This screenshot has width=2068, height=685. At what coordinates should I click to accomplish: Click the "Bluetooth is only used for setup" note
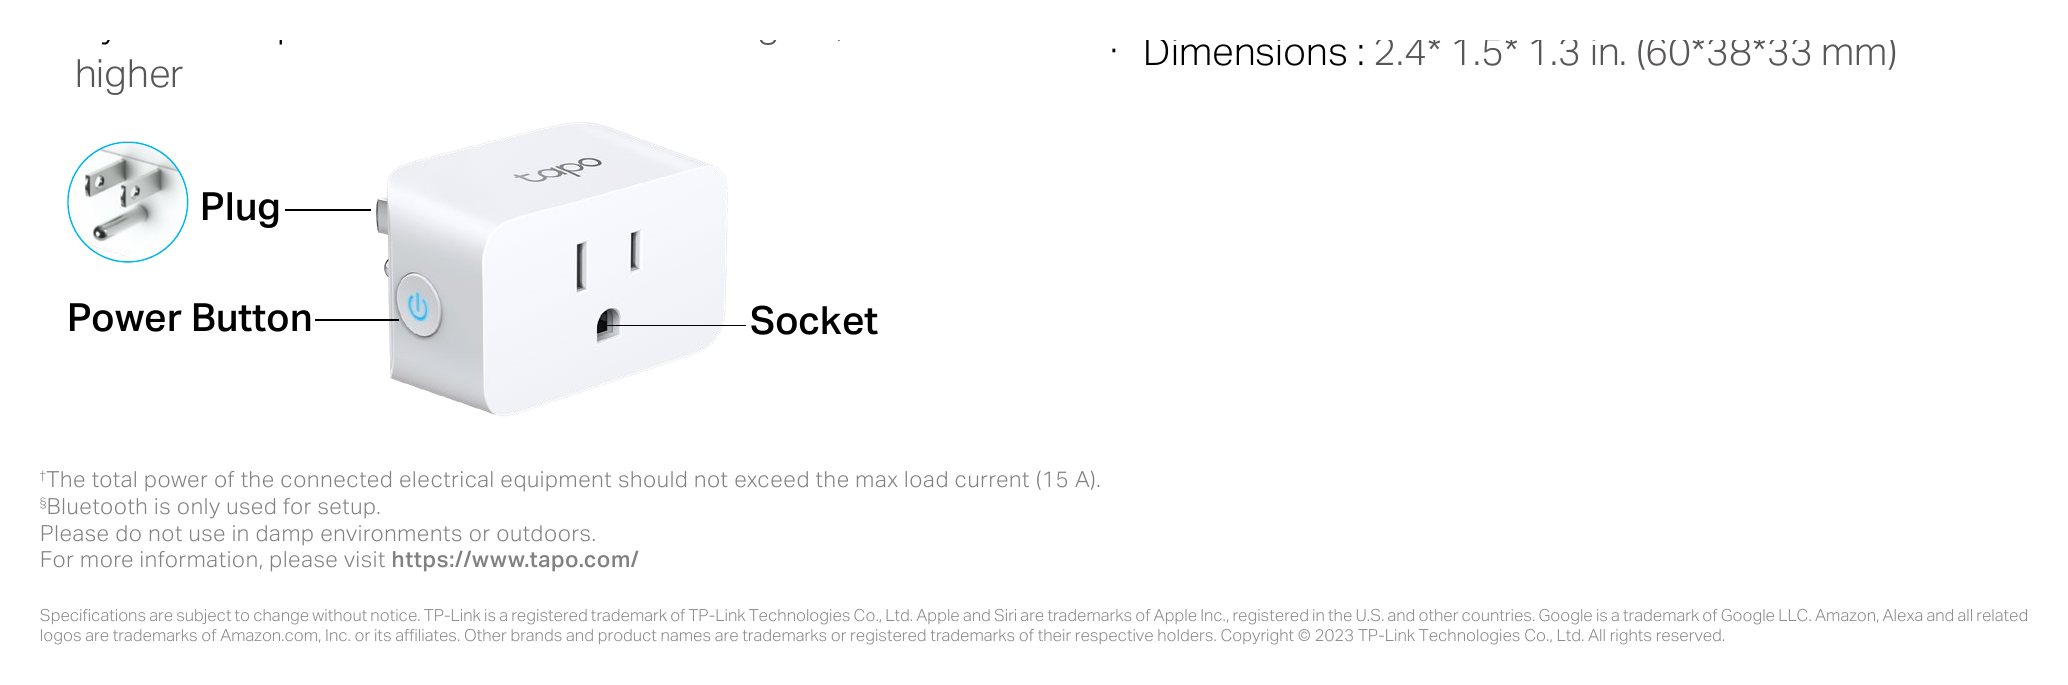click(x=210, y=507)
